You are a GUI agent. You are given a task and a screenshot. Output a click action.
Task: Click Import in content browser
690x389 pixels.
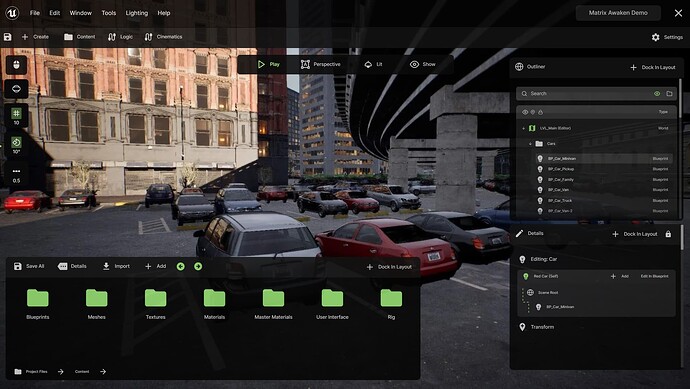116,266
